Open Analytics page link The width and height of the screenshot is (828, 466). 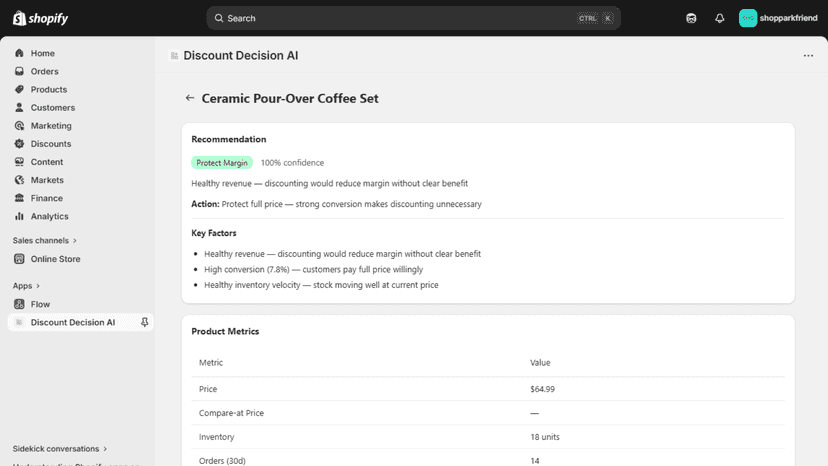pos(50,216)
